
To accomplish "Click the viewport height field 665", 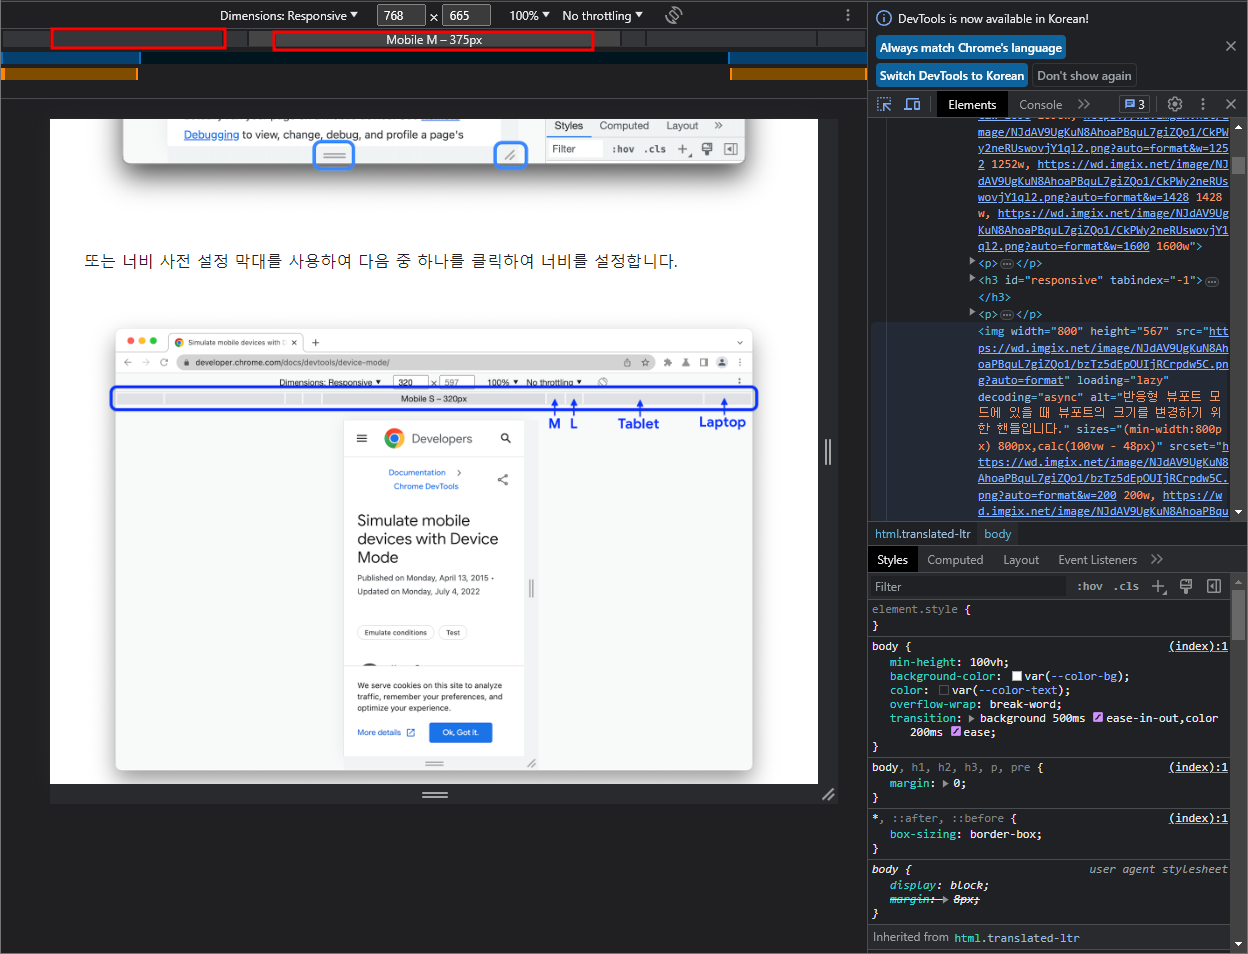I will tap(466, 15).
